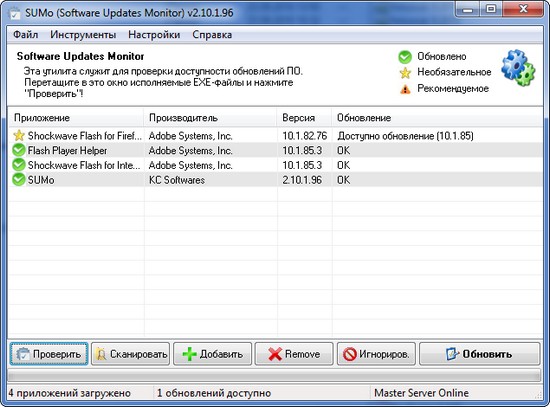Click the Master Server Online status text
The width and height of the screenshot is (550, 407).
tap(421, 393)
